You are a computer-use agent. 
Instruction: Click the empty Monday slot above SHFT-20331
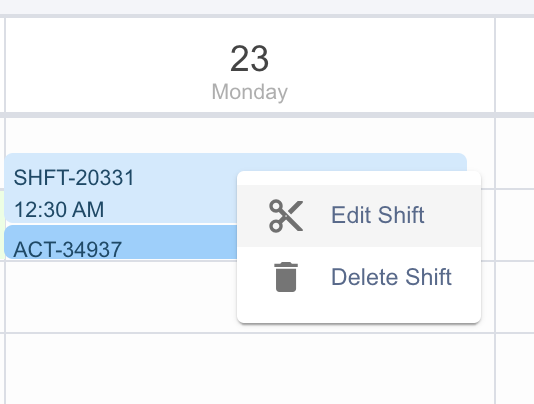click(x=250, y=135)
